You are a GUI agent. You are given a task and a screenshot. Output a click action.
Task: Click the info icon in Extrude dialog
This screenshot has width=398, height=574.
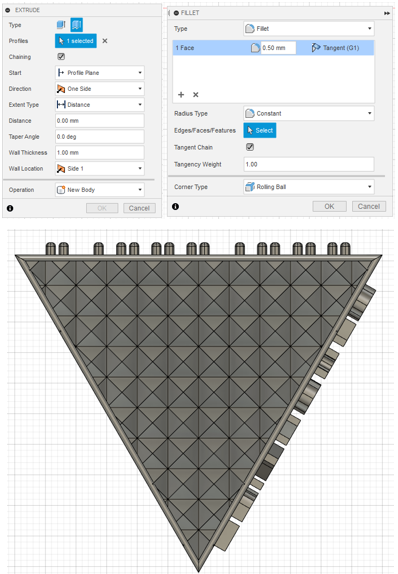point(10,208)
